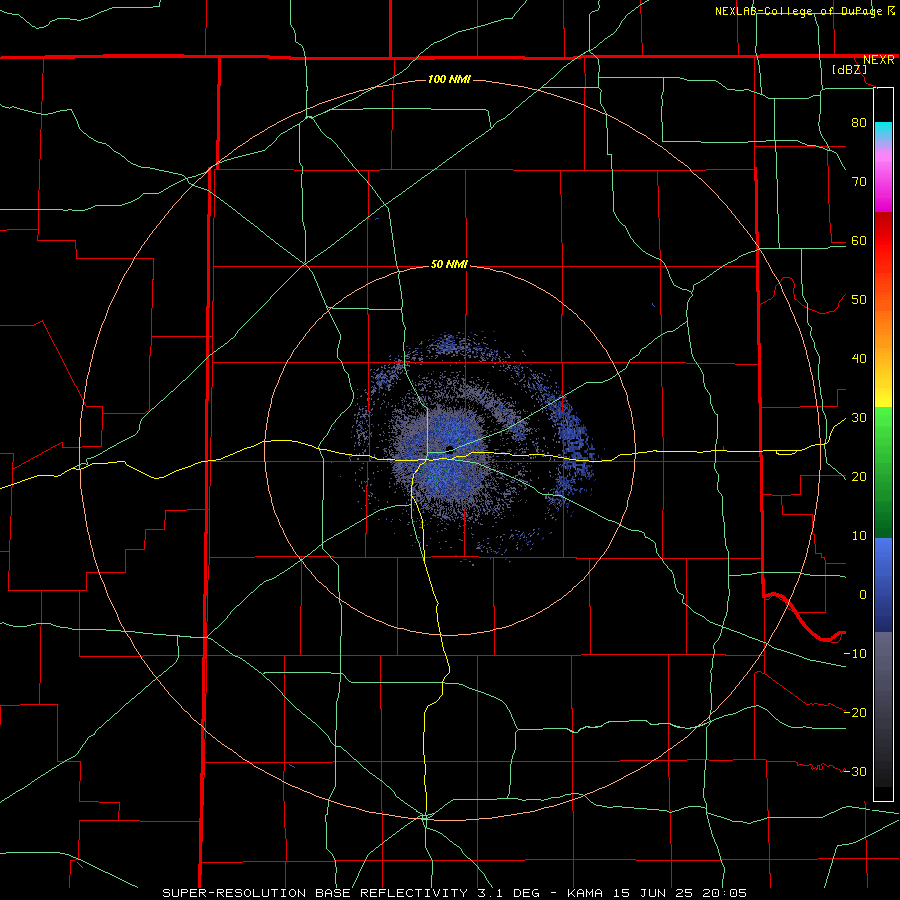
Task: Select the [dBZ] unit label
Action: click(849, 69)
